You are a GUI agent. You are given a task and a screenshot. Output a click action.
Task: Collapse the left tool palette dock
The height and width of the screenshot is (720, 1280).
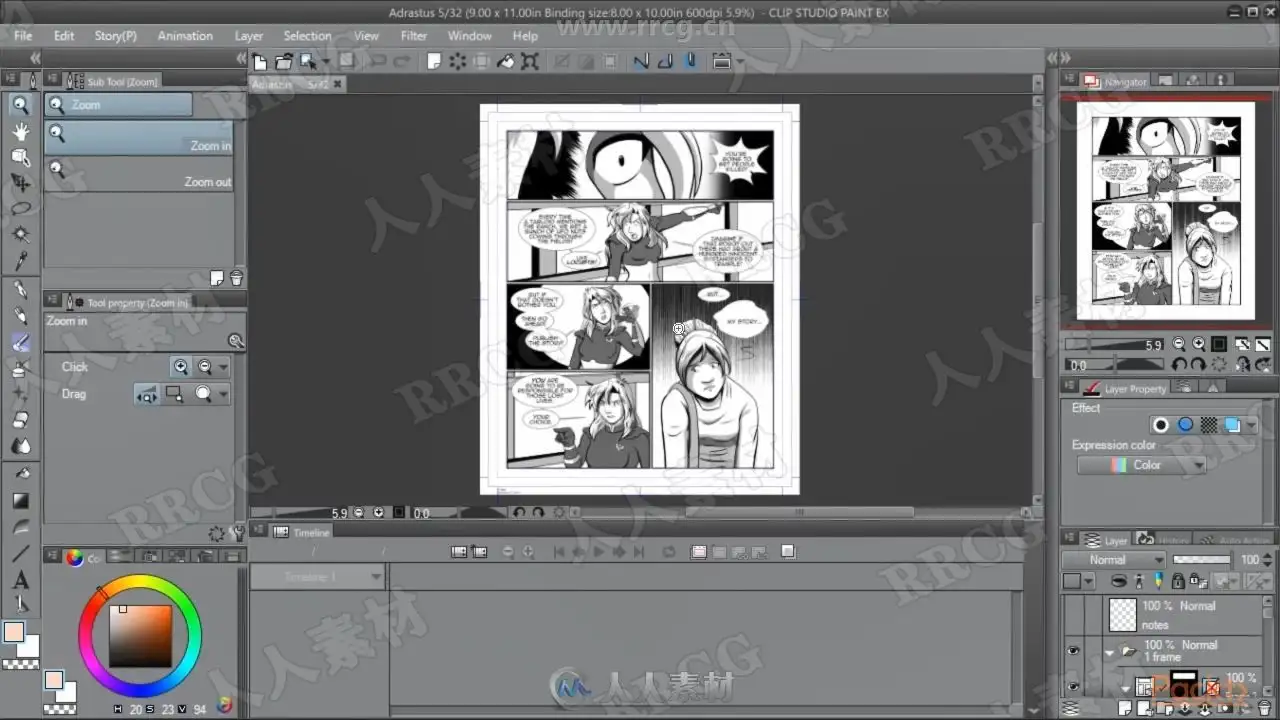(x=35, y=59)
